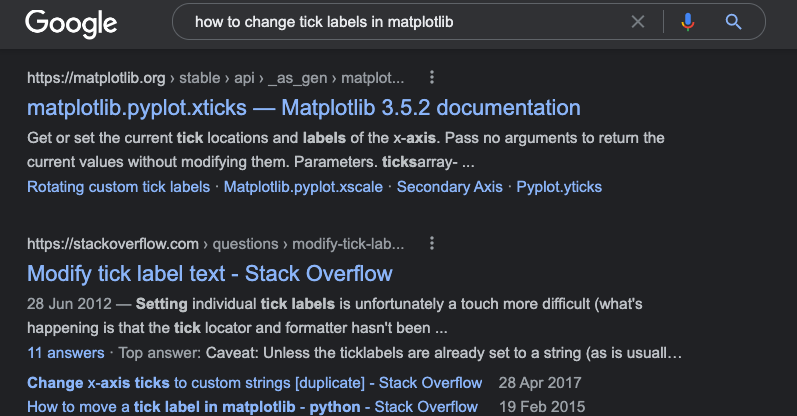
Task: Open the Matplotlib.pyplot.xscale sitelink
Action: coord(304,187)
